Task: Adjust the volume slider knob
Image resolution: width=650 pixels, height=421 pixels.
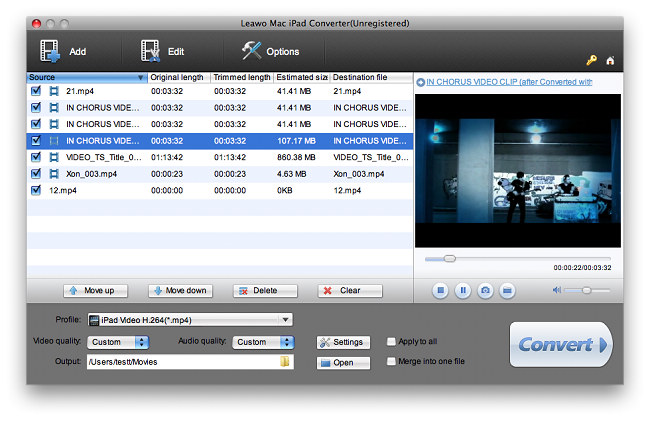Action: coord(586,290)
